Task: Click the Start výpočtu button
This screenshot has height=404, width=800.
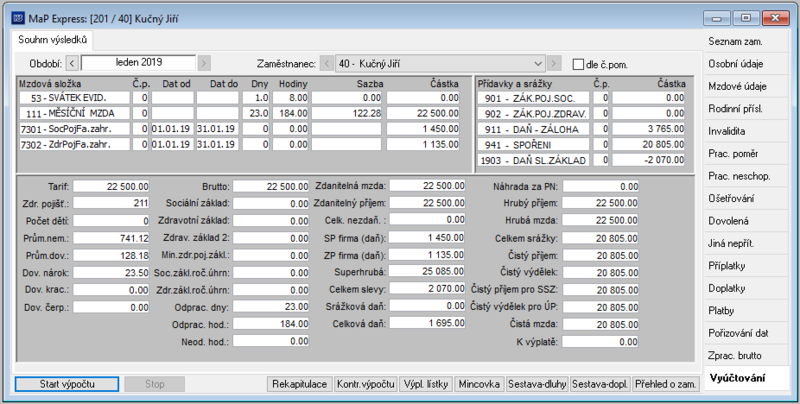Action: tap(67, 384)
